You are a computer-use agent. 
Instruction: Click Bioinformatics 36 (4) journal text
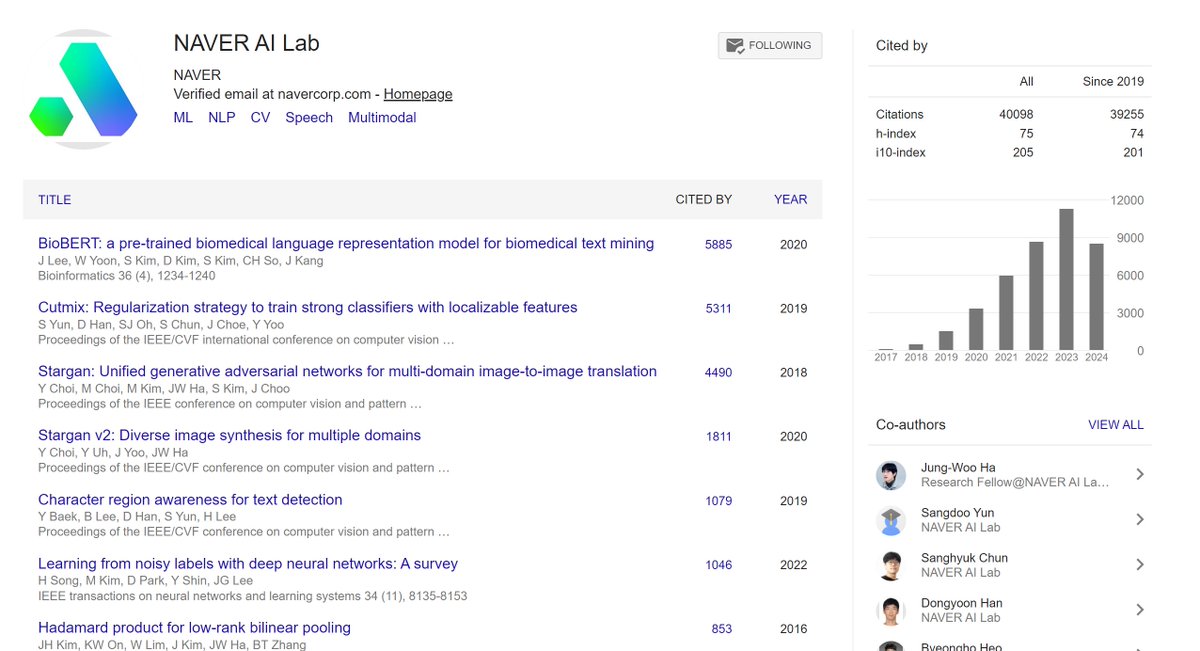(127, 276)
